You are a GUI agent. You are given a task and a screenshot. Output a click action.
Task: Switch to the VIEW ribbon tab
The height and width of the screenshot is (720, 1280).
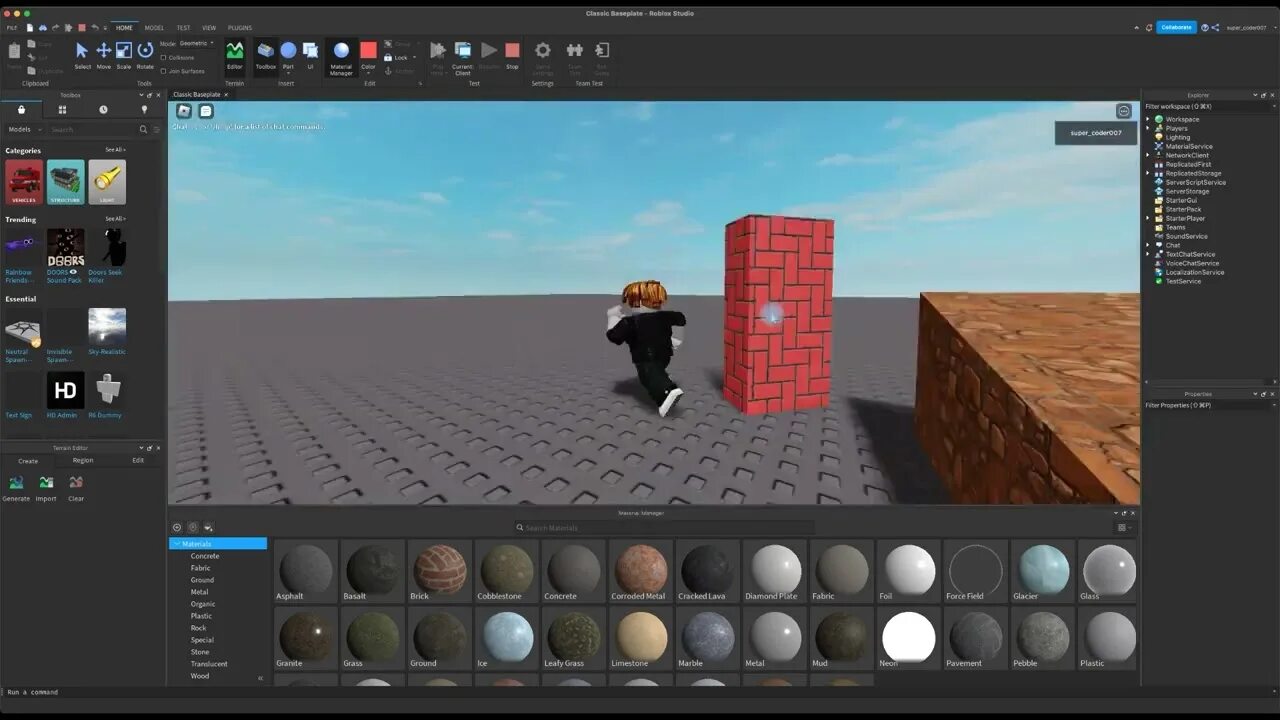click(x=209, y=28)
